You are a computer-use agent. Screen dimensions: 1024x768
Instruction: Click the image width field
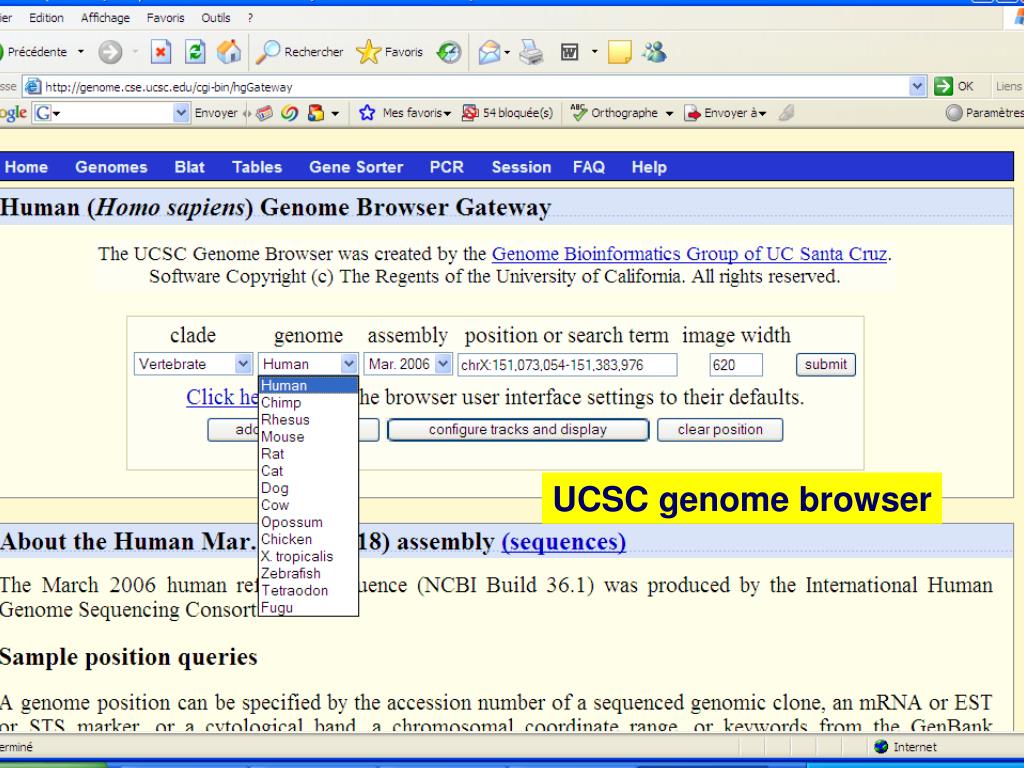(x=735, y=364)
